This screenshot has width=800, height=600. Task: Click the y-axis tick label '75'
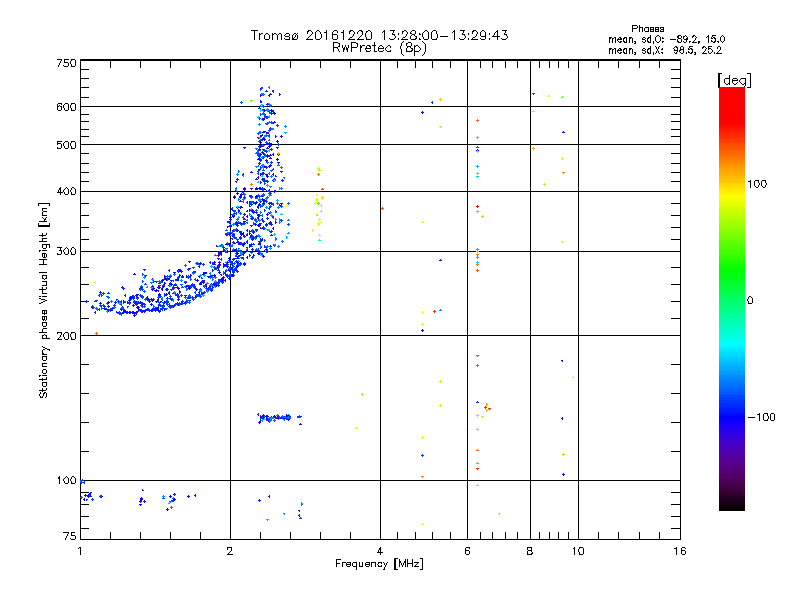pyautogui.click(x=70, y=536)
